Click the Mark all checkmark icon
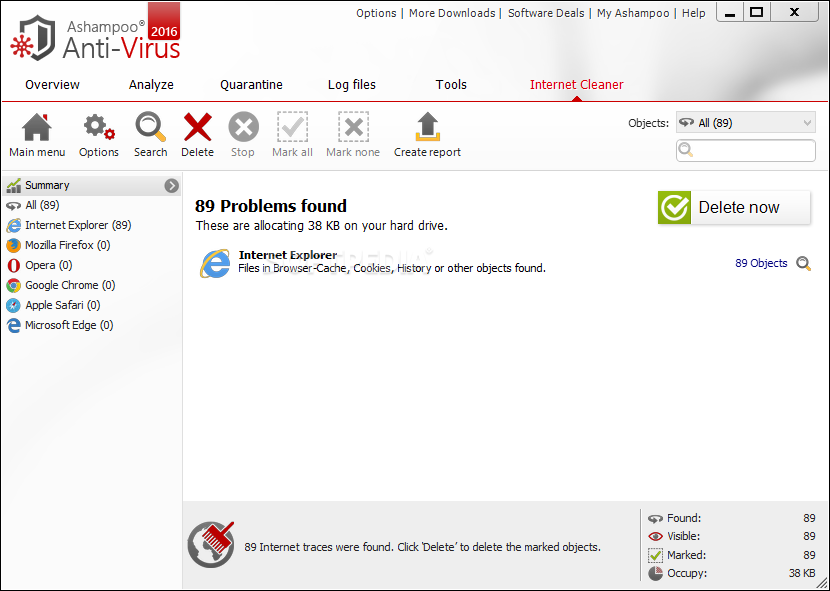Viewport: 830px width, 591px height. pos(292,127)
